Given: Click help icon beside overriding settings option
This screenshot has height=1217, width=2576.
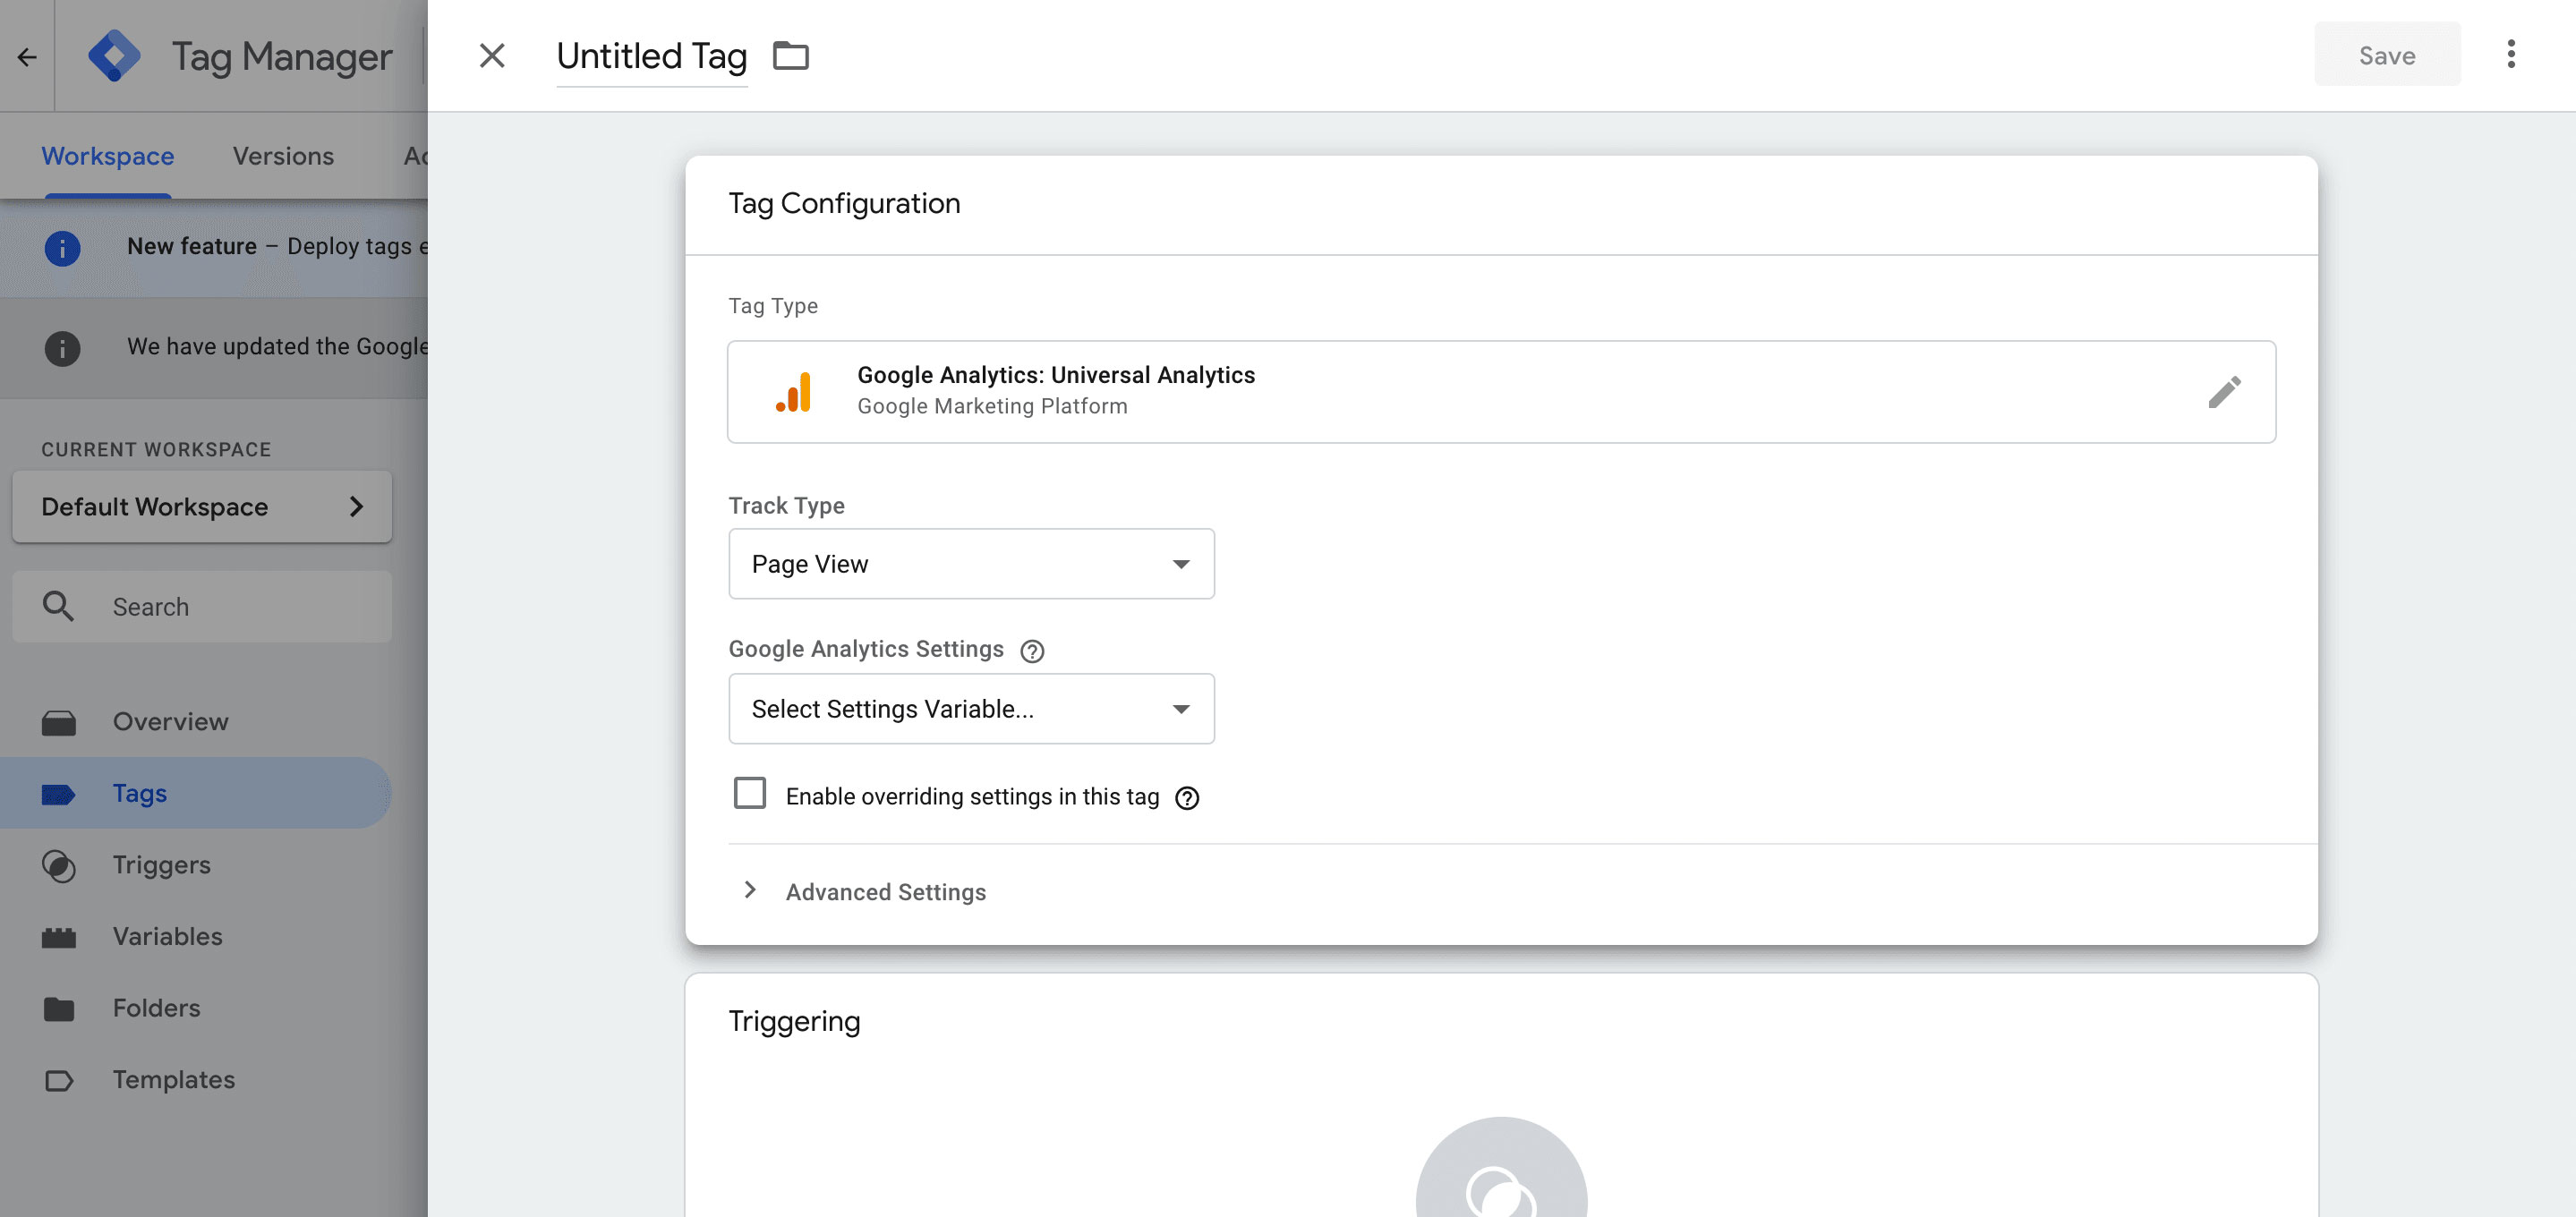Looking at the screenshot, I should [x=1186, y=798].
